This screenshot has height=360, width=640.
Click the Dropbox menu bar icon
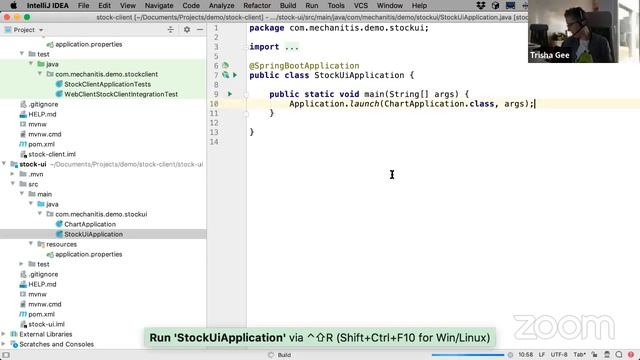point(481,5)
